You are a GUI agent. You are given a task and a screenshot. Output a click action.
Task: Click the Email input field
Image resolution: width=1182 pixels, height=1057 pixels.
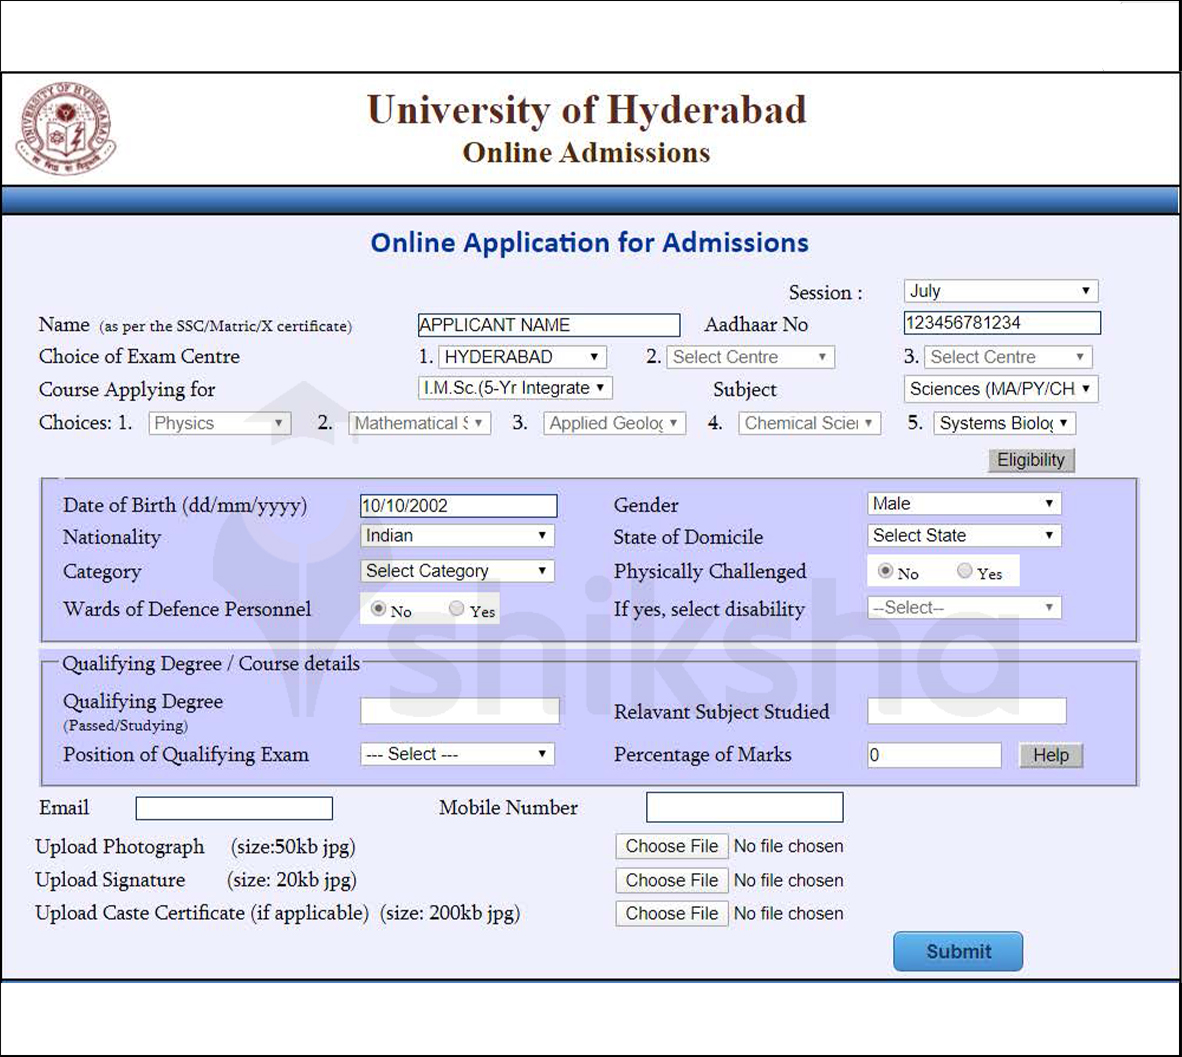(234, 808)
